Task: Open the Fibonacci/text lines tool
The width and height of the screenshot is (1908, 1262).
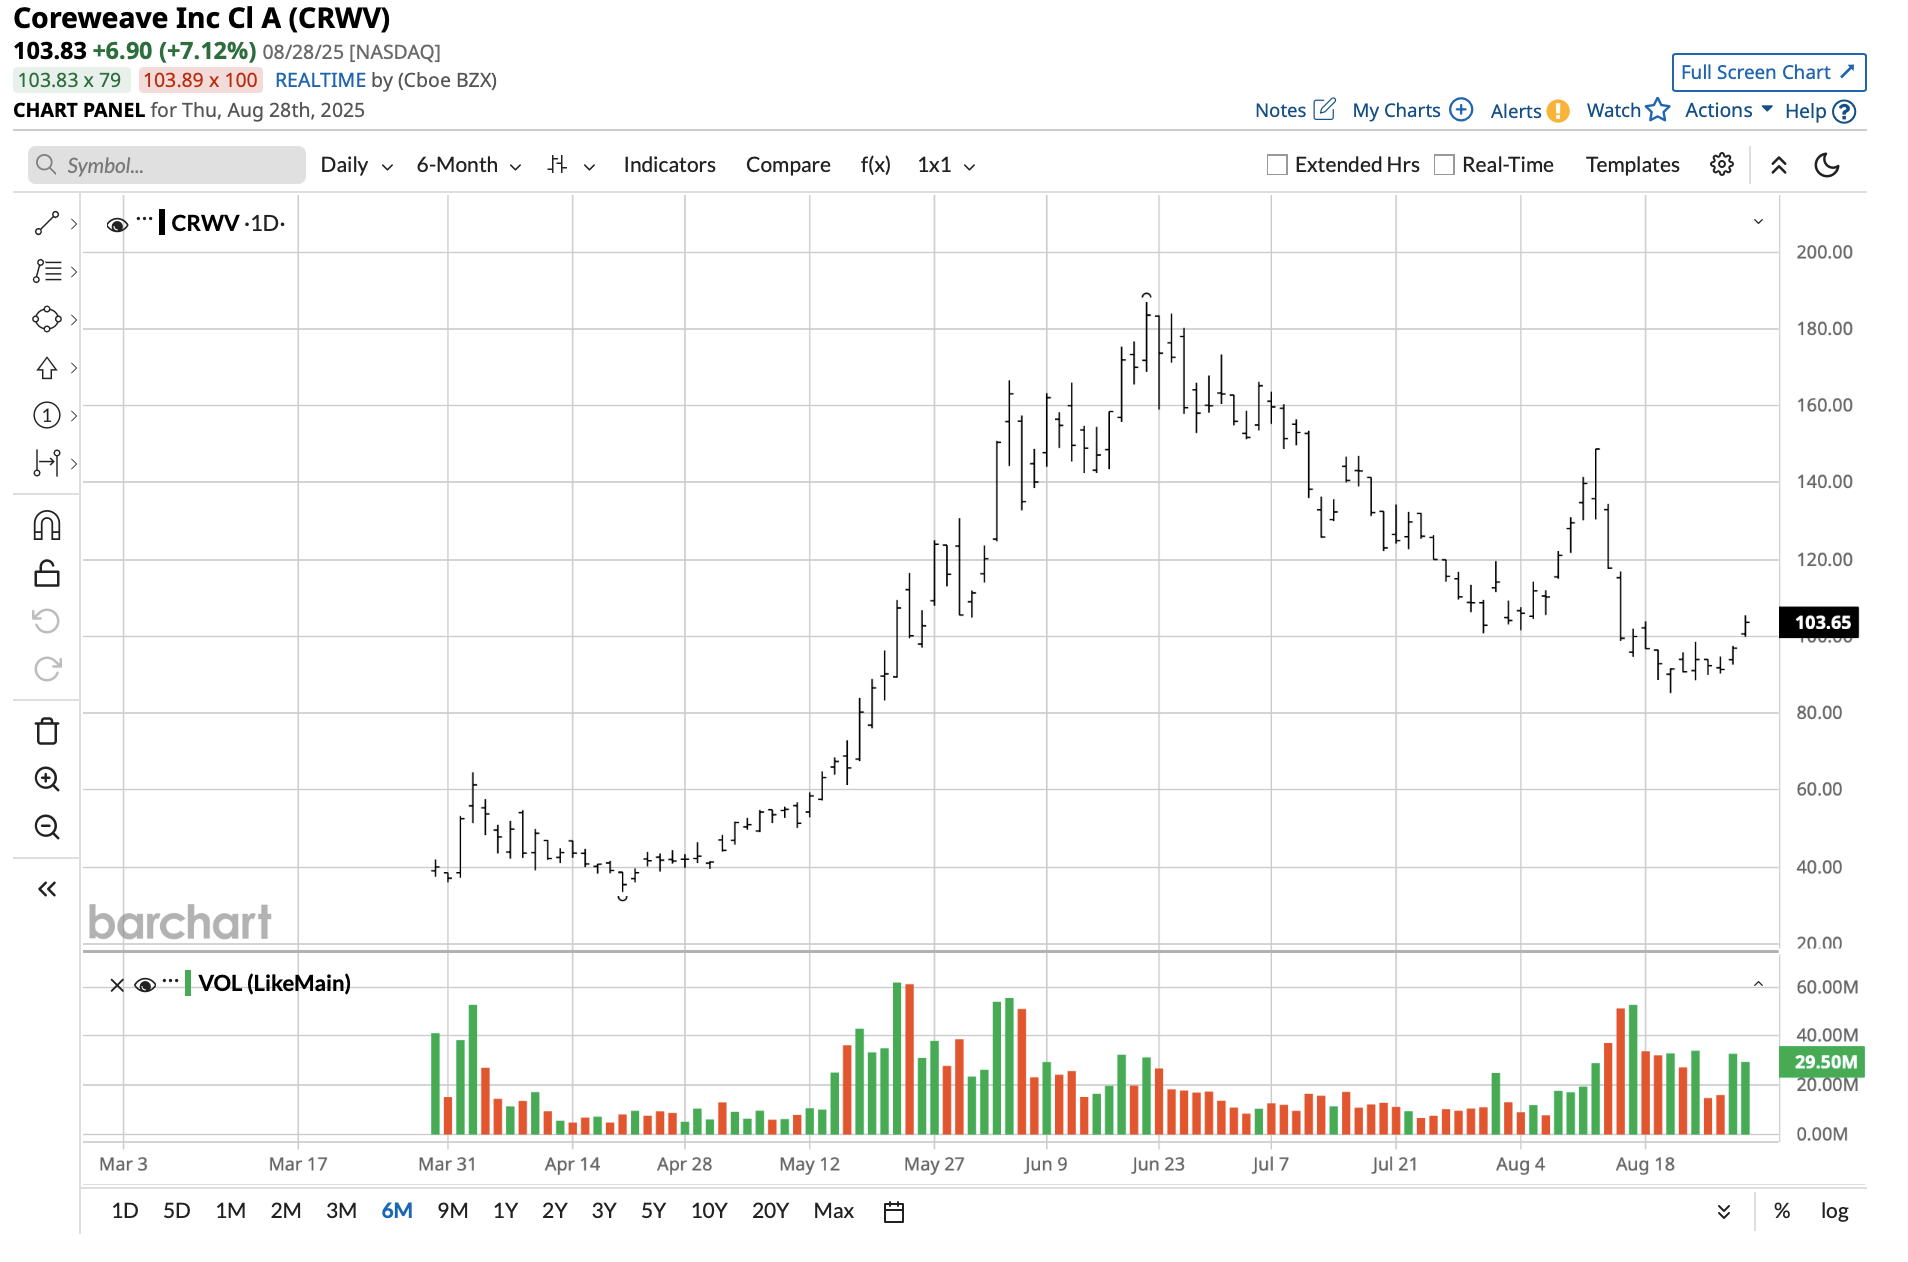Action: point(47,271)
